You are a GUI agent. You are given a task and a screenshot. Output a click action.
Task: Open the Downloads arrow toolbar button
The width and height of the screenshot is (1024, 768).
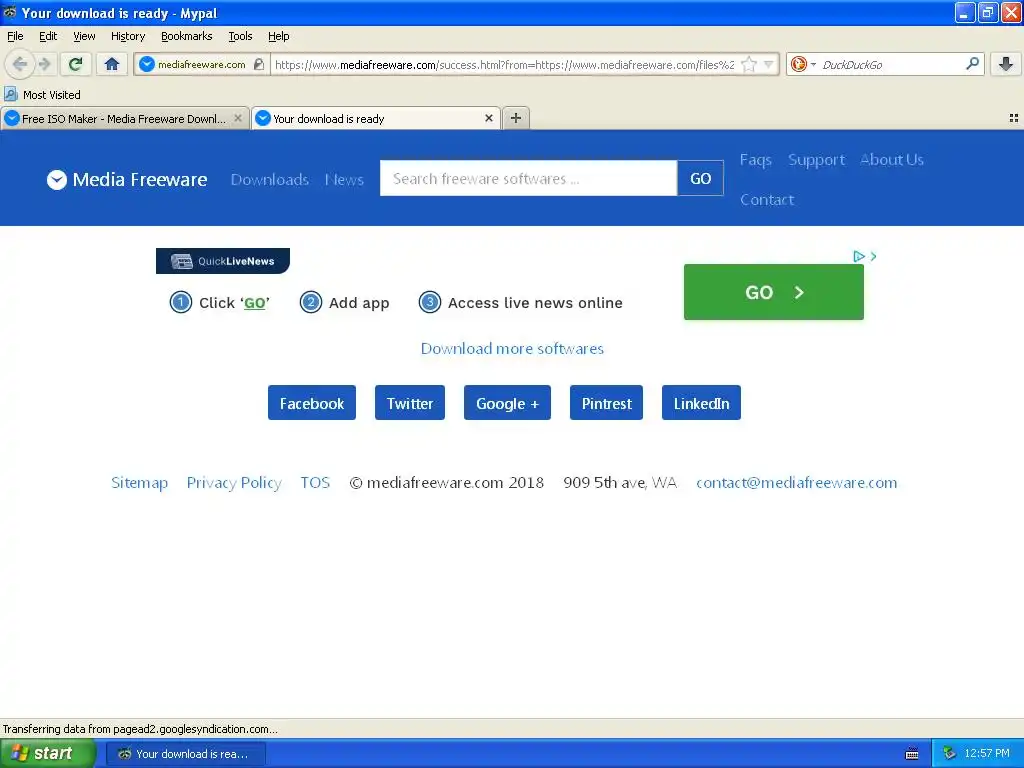pos(1006,64)
